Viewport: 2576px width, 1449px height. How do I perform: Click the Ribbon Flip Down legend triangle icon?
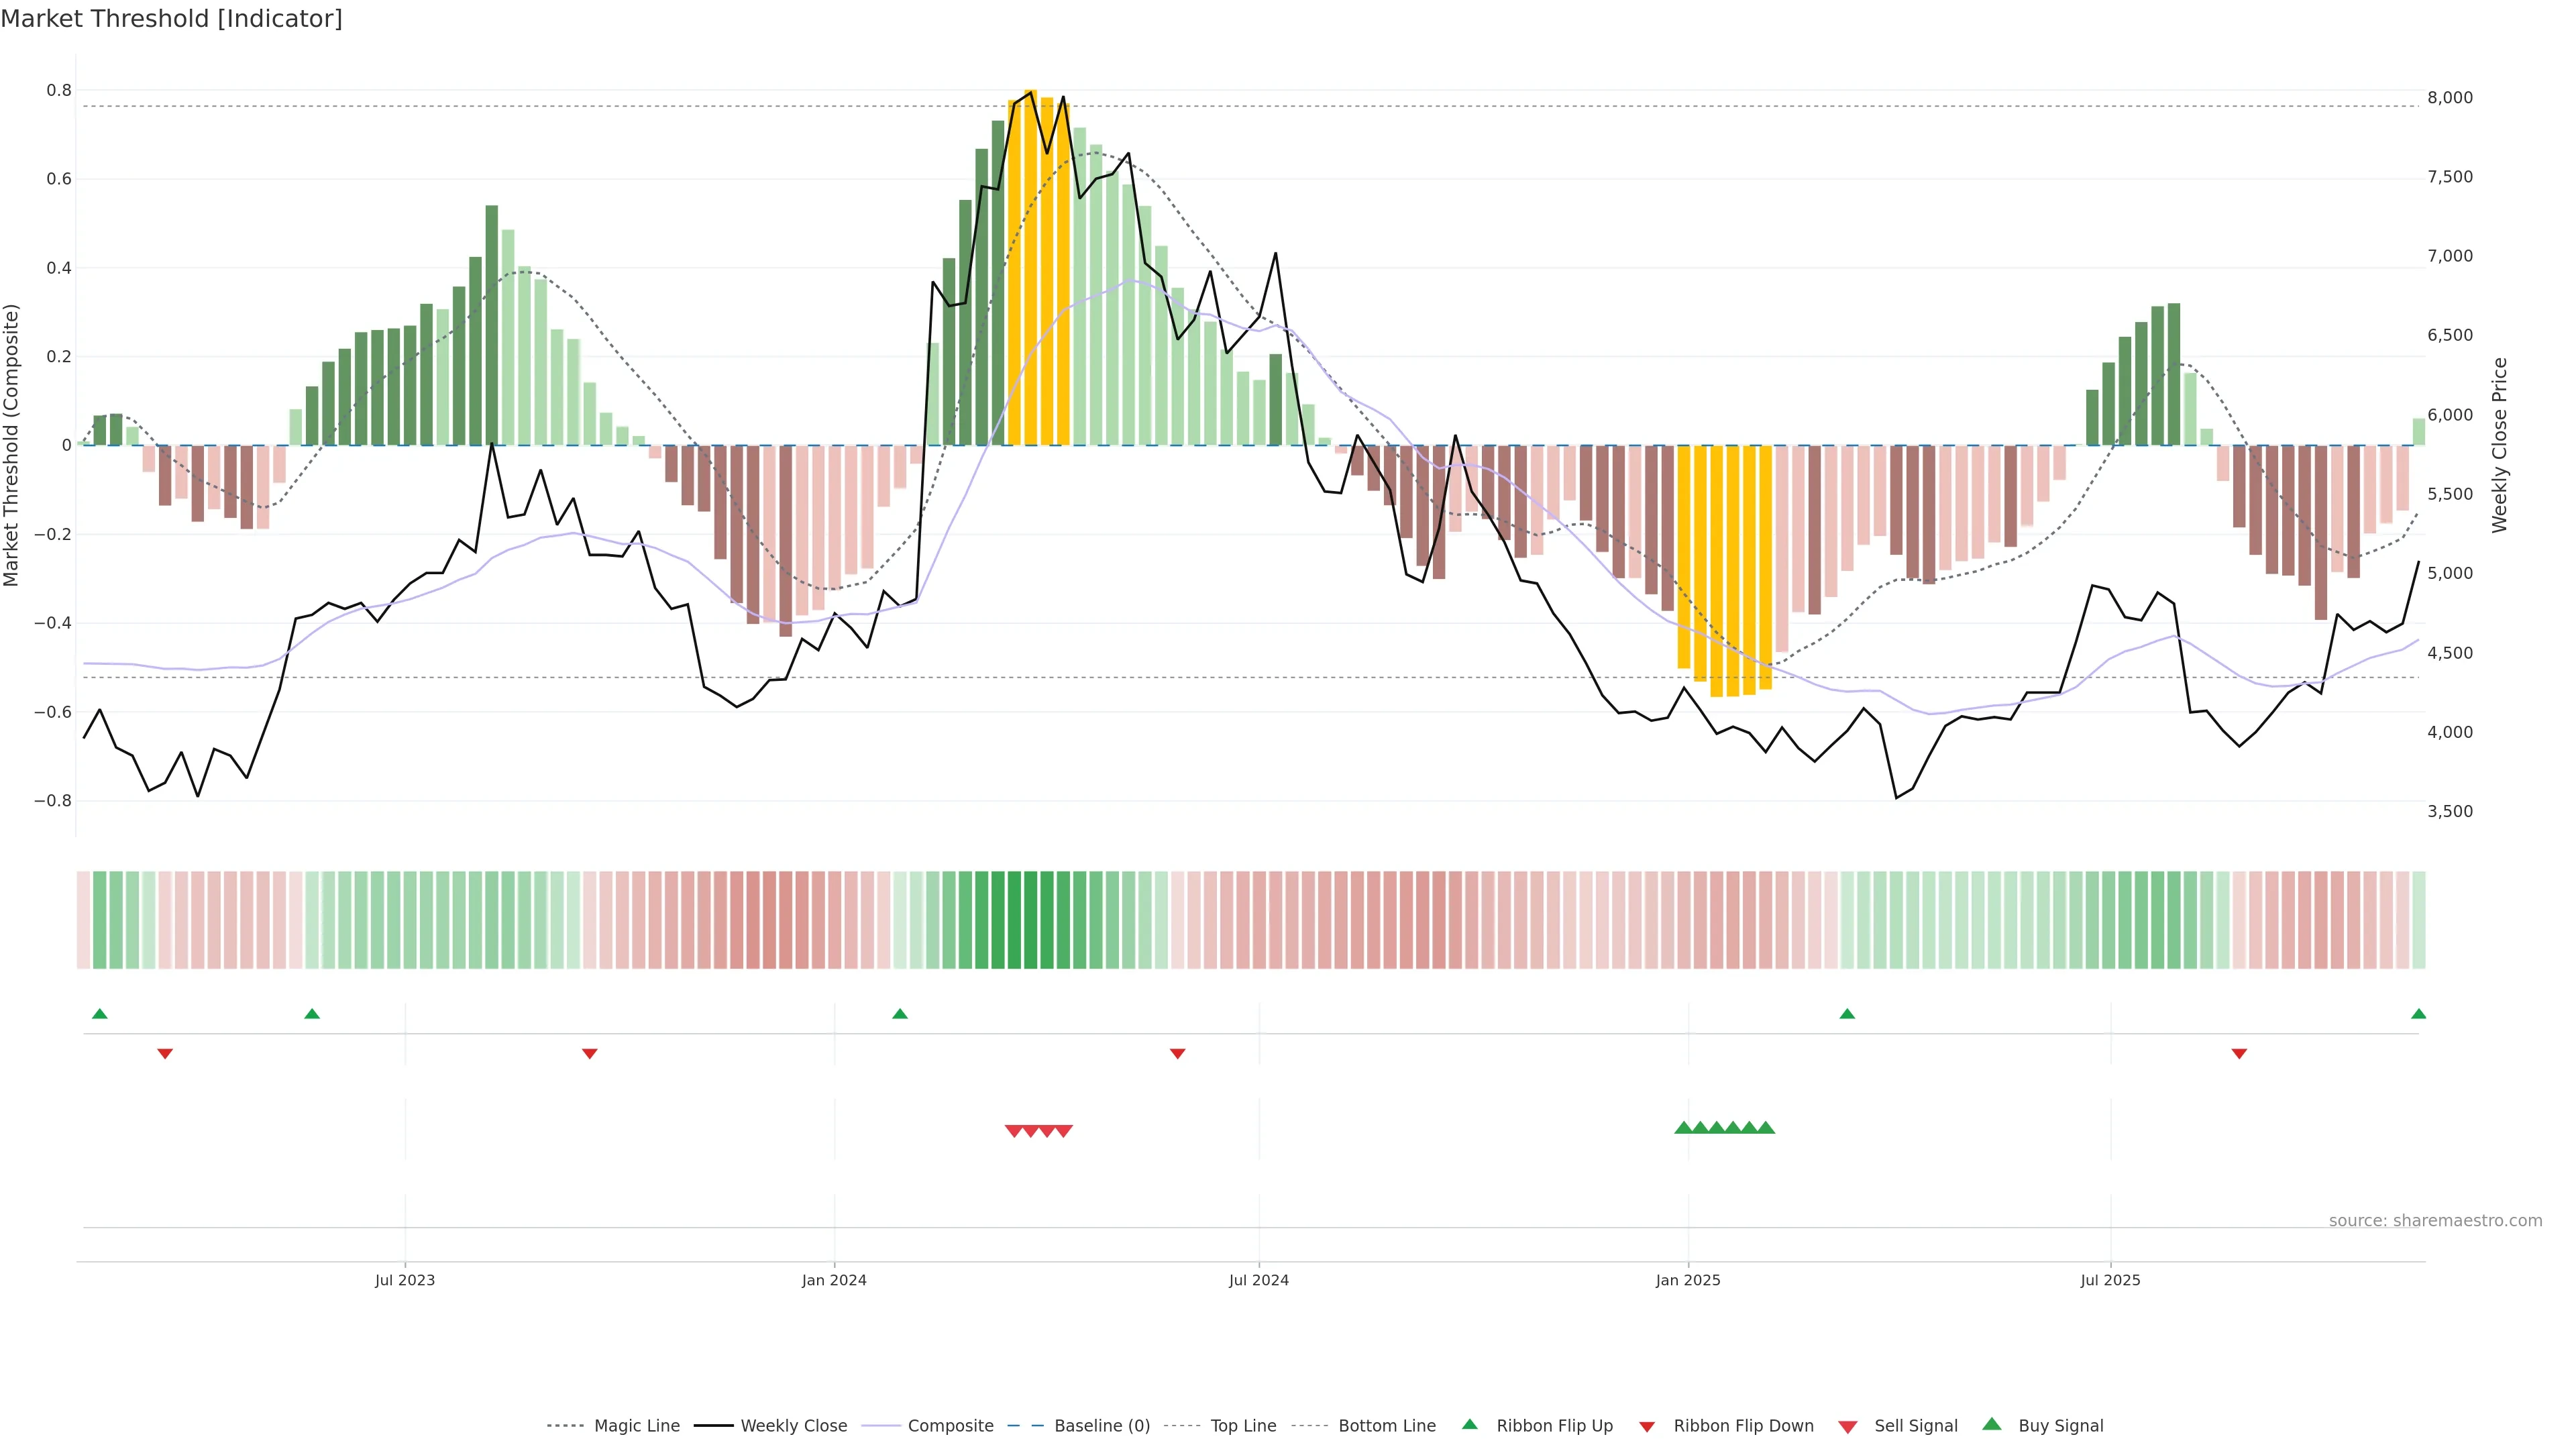click(1647, 1427)
